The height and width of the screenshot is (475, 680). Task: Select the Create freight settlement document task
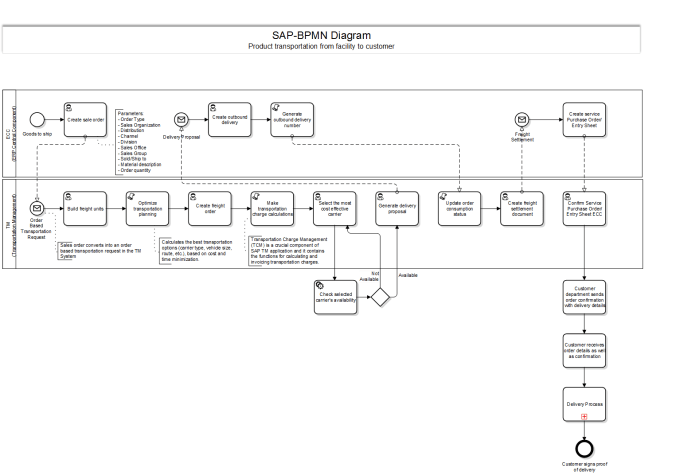pyautogui.click(x=522, y=209)
